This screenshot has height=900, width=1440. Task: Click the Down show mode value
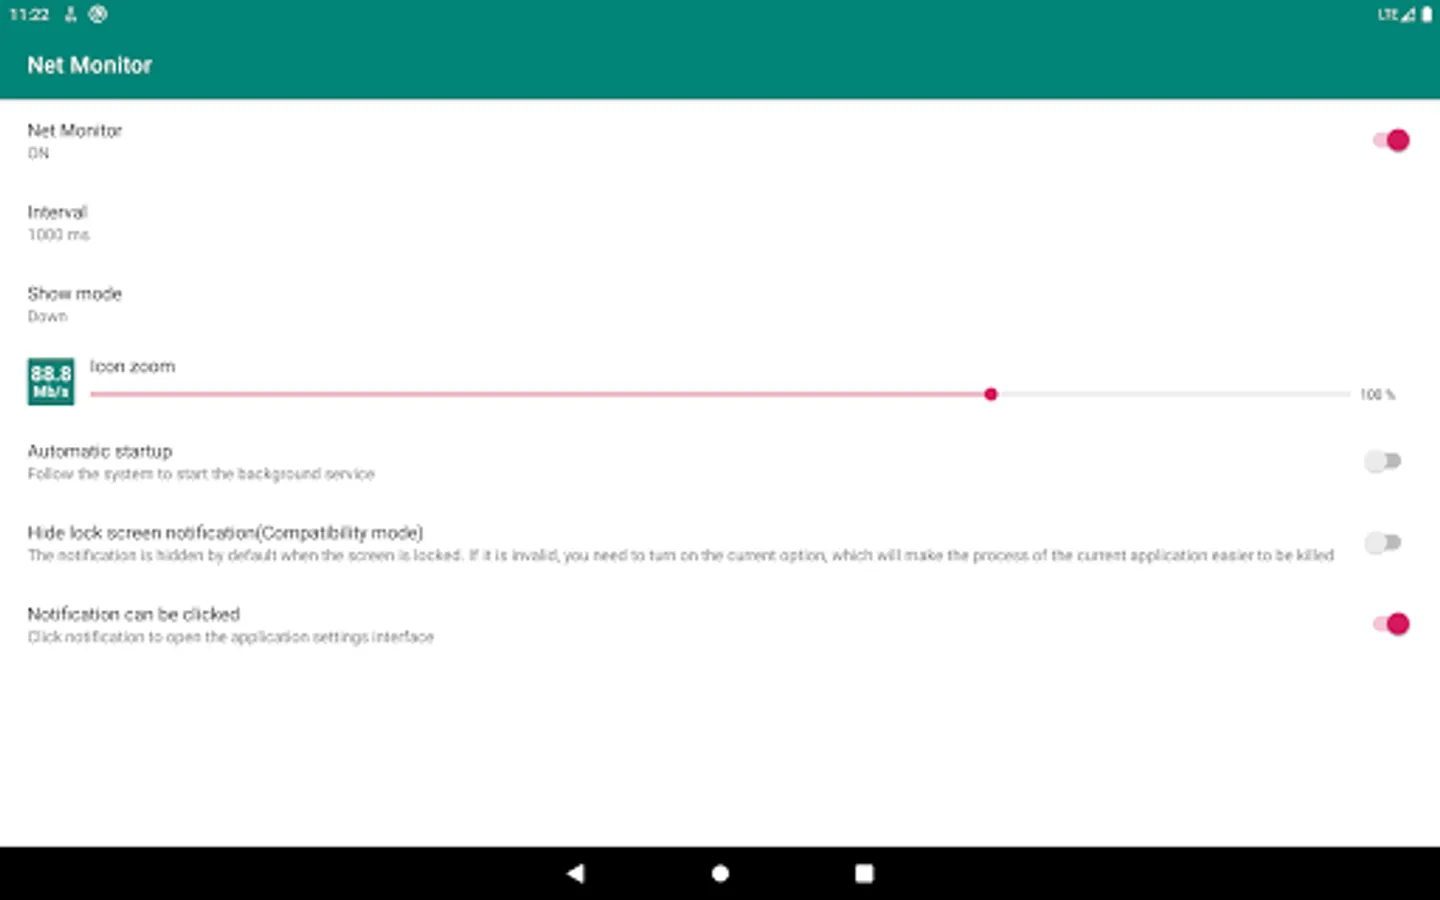pos(47,317)
